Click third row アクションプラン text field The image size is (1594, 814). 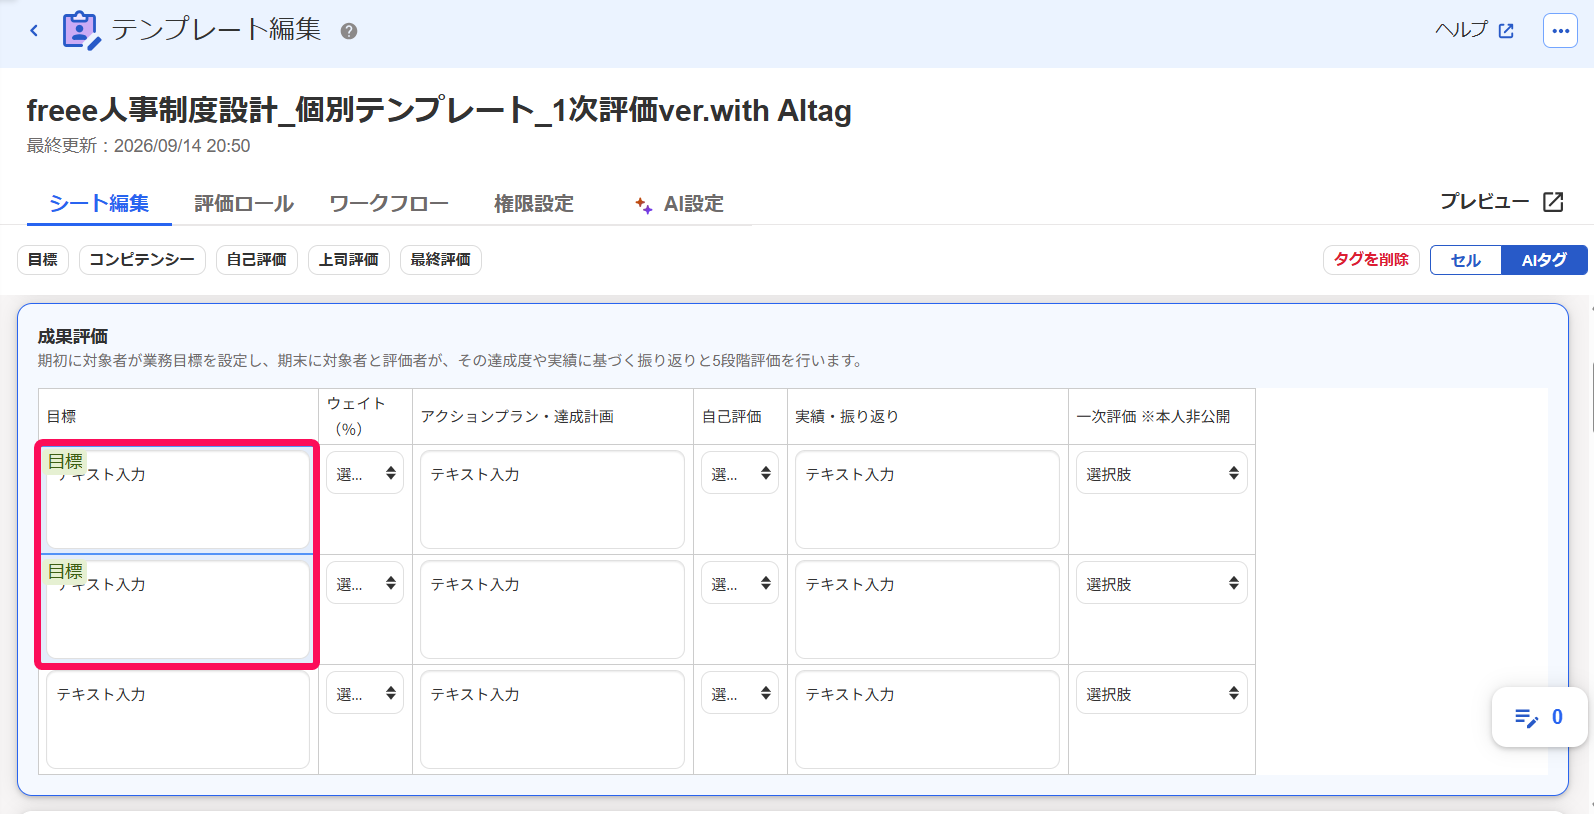tap(552, 719)
